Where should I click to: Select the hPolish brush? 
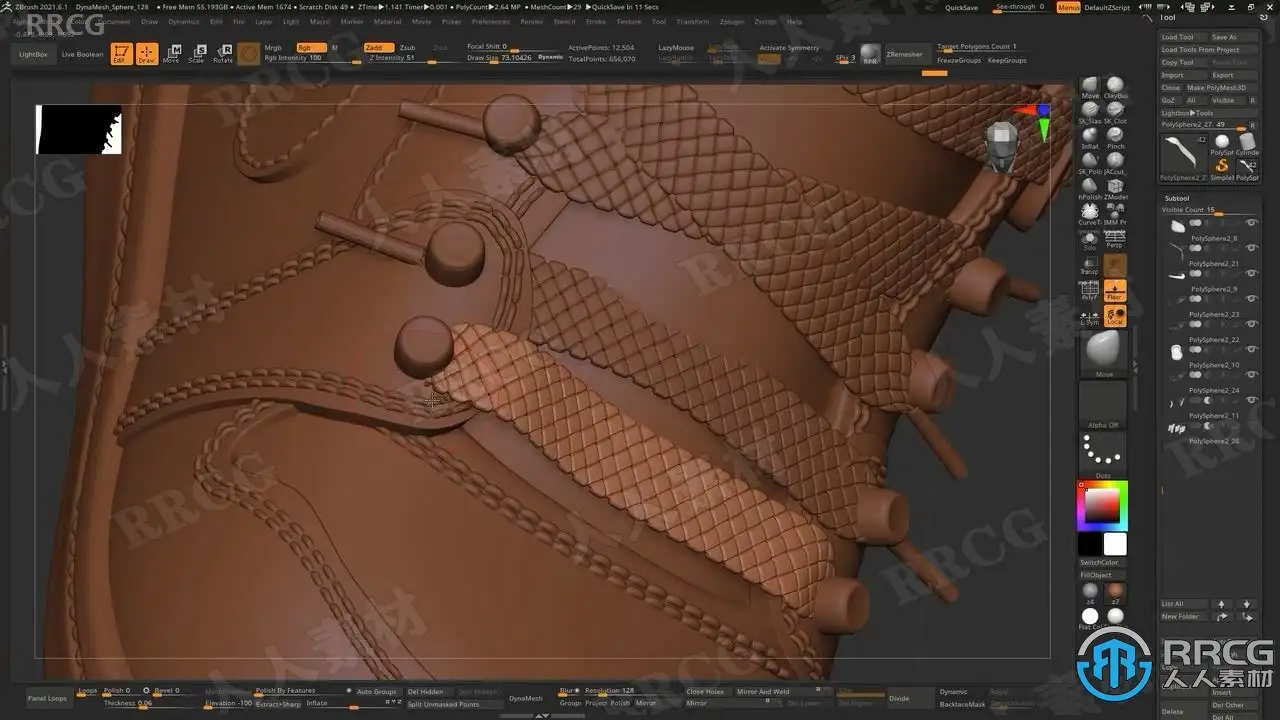coord(1090,189)
